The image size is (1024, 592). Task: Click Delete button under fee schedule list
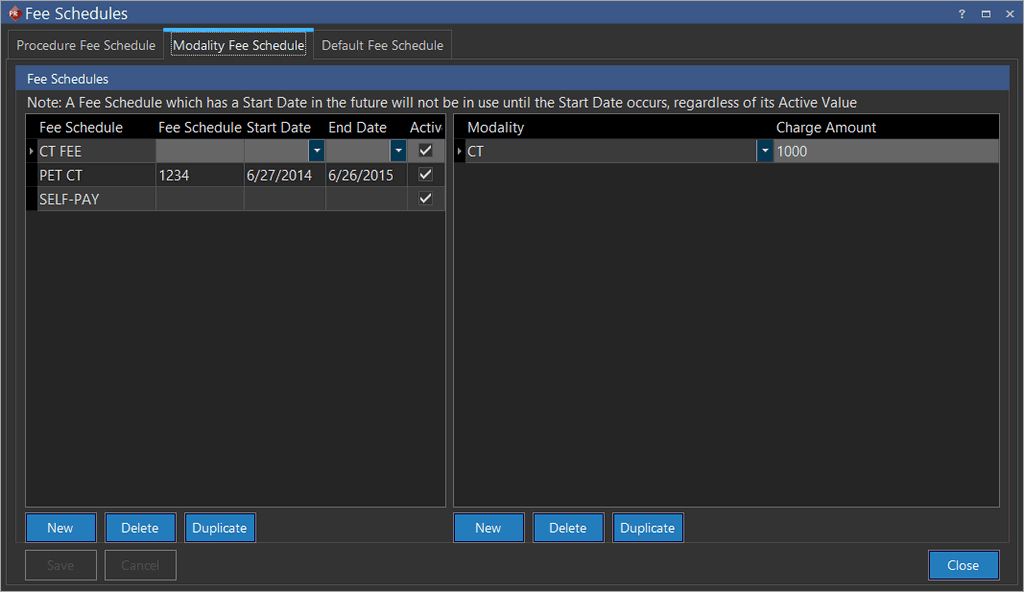140,528
